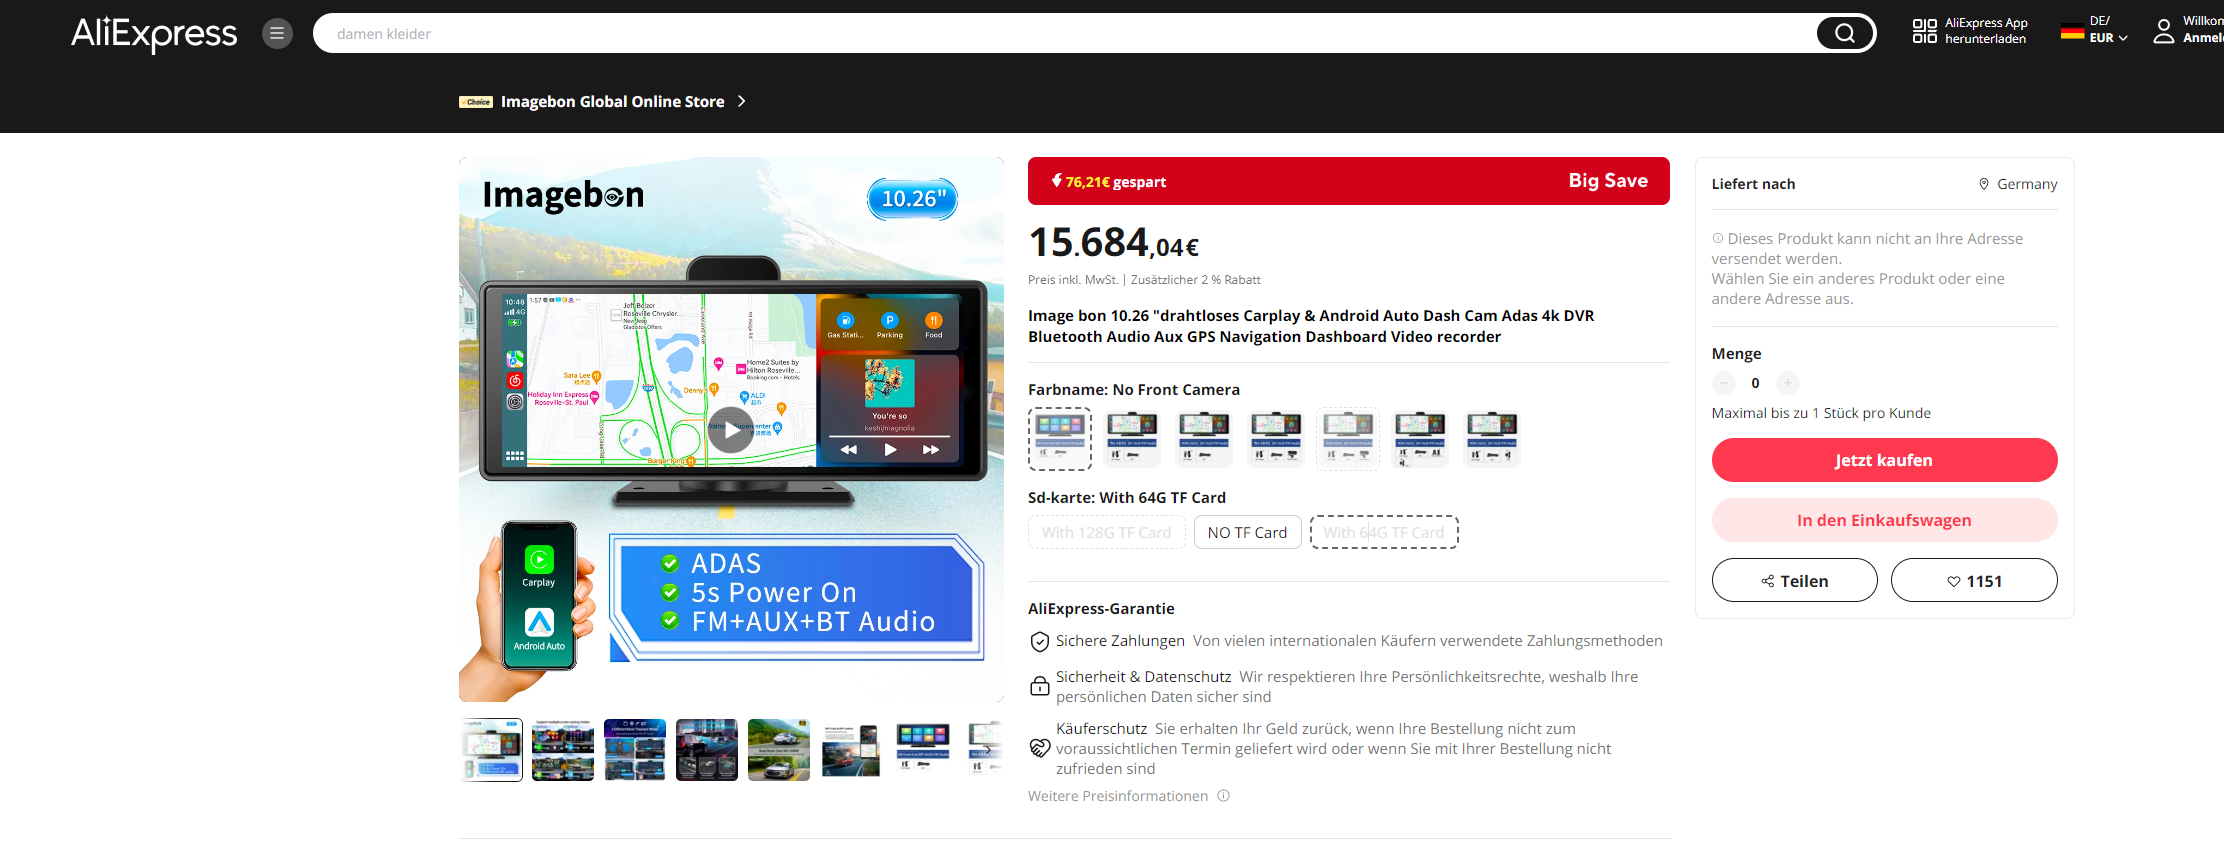The height and width of the screenshot is (845, 2224).
Task: Click the search magnifier button
Action: (1845, 33)
